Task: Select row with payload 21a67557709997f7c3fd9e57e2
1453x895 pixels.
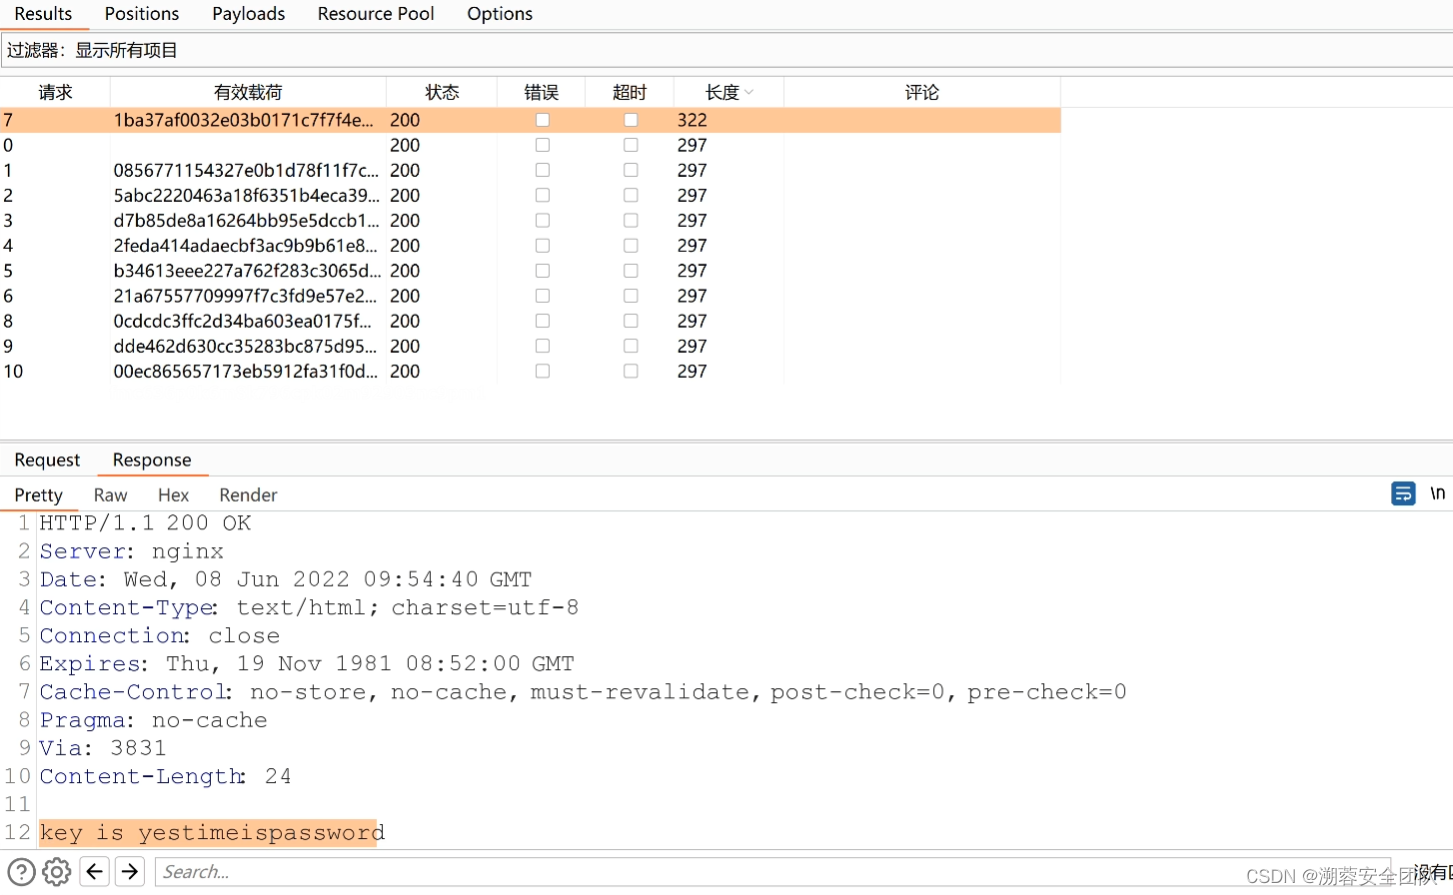Action: pyautogui.click(x=530, y=296)
